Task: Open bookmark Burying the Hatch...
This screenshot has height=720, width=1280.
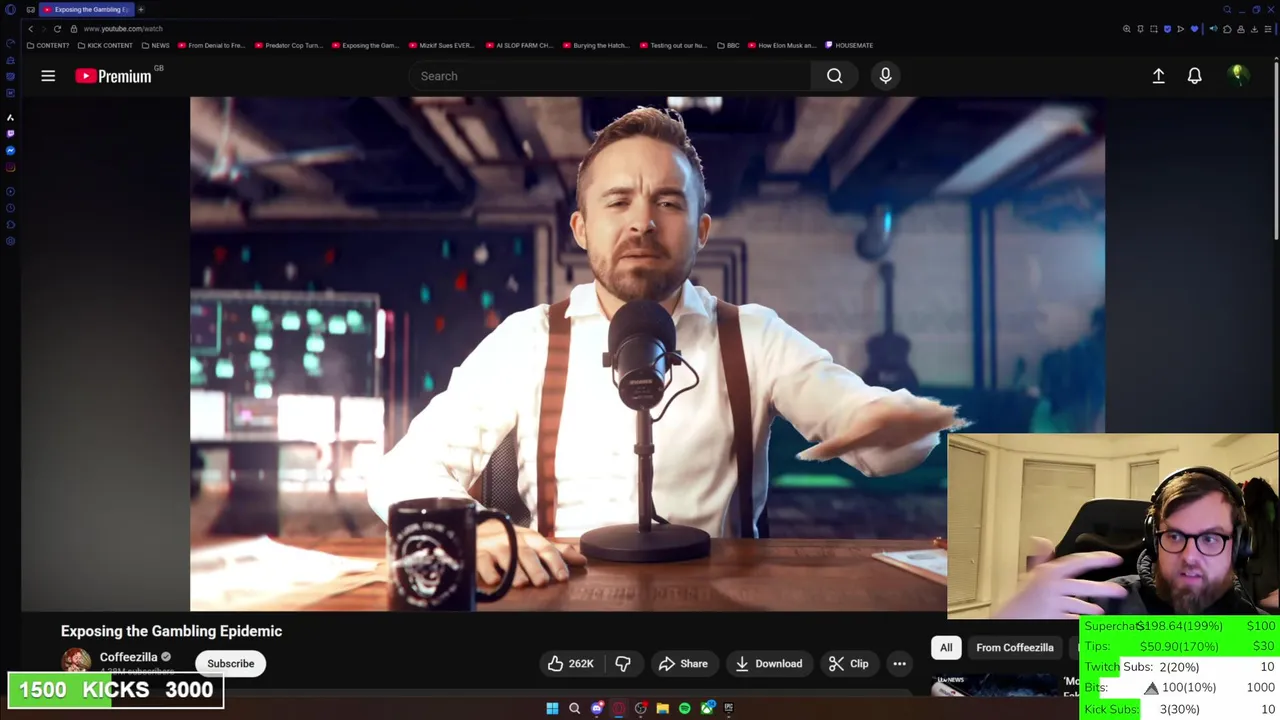Action: click(596, 45)
